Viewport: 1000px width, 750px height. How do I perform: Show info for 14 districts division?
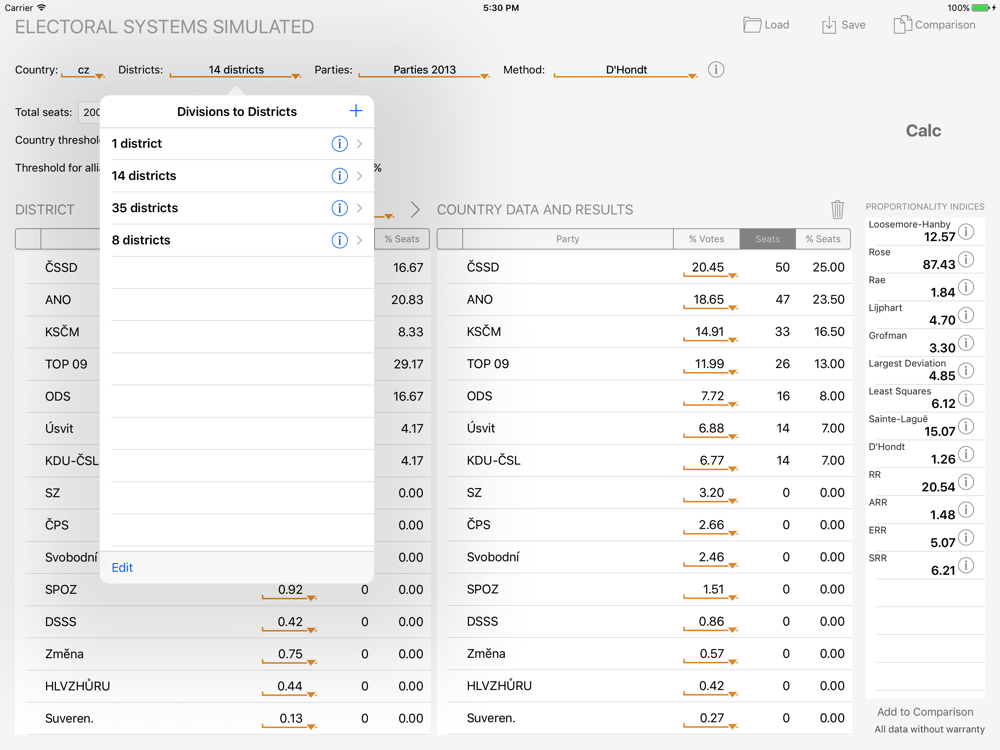coord(339,176)
